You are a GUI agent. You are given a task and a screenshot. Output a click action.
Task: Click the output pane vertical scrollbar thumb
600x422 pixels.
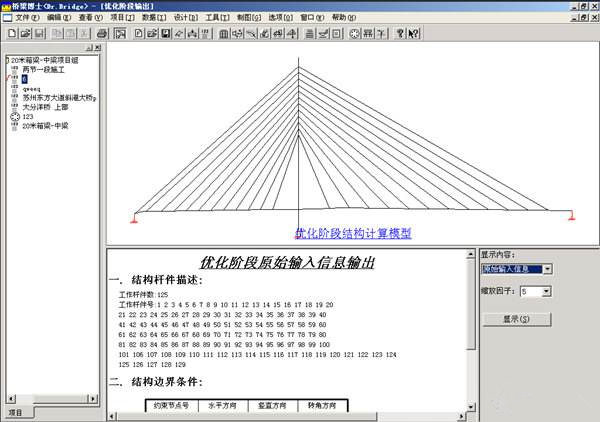pyautogui.click(x=471, y=304)
